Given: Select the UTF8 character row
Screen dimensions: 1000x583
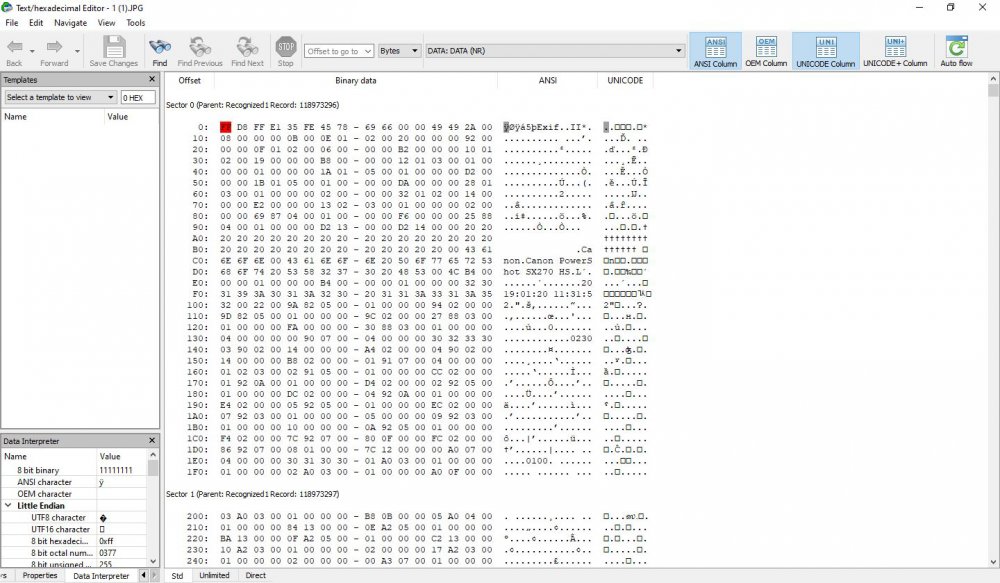Looking at the screenshot, I should [x=74, y=517].
